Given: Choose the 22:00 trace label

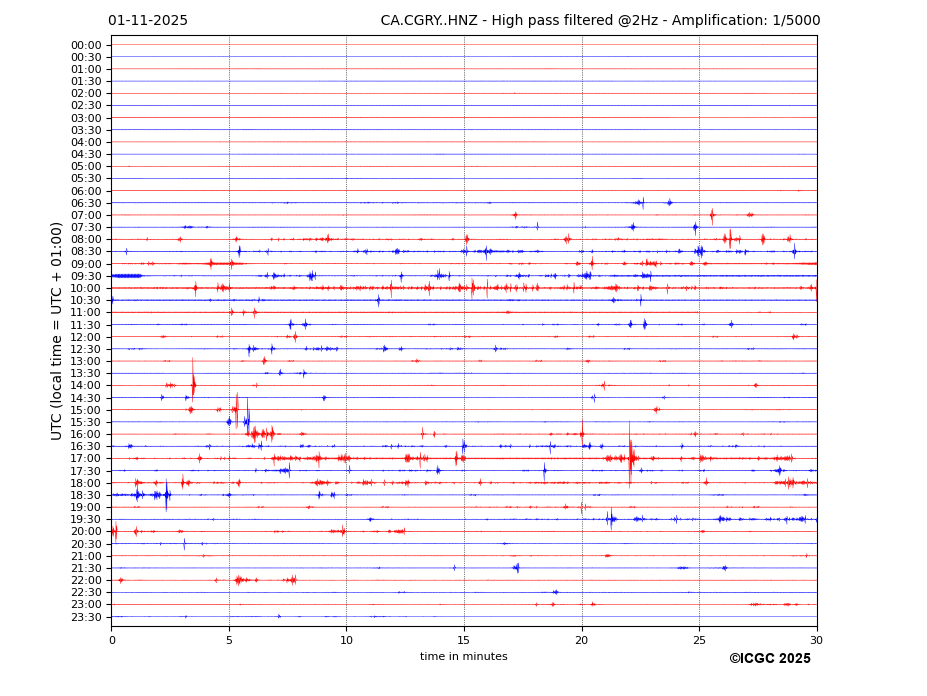Looking at the screenshot, I should [x=86, y=580].
